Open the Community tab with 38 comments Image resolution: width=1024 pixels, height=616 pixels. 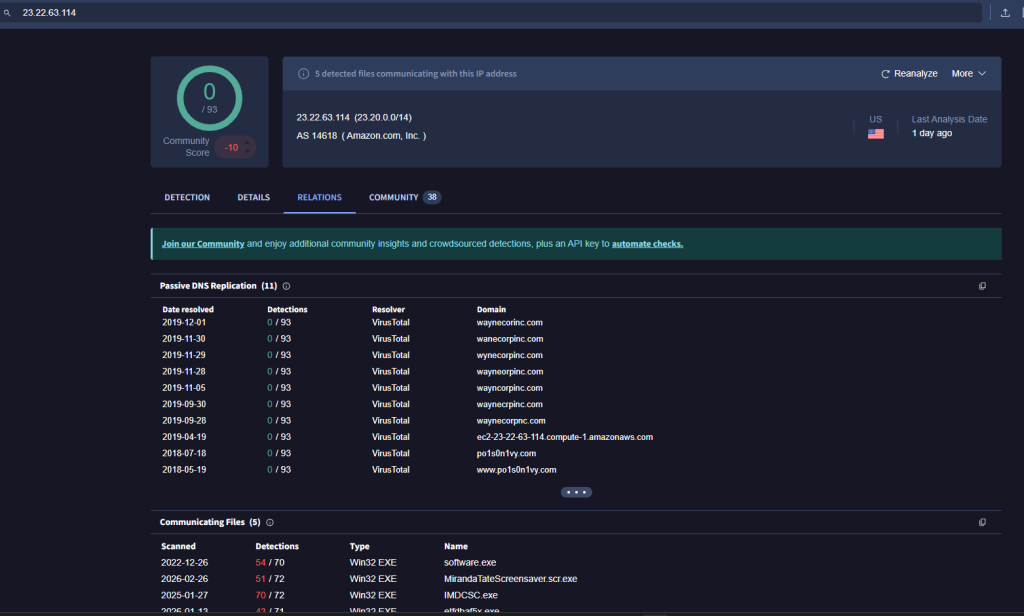[x=404, y=198]
